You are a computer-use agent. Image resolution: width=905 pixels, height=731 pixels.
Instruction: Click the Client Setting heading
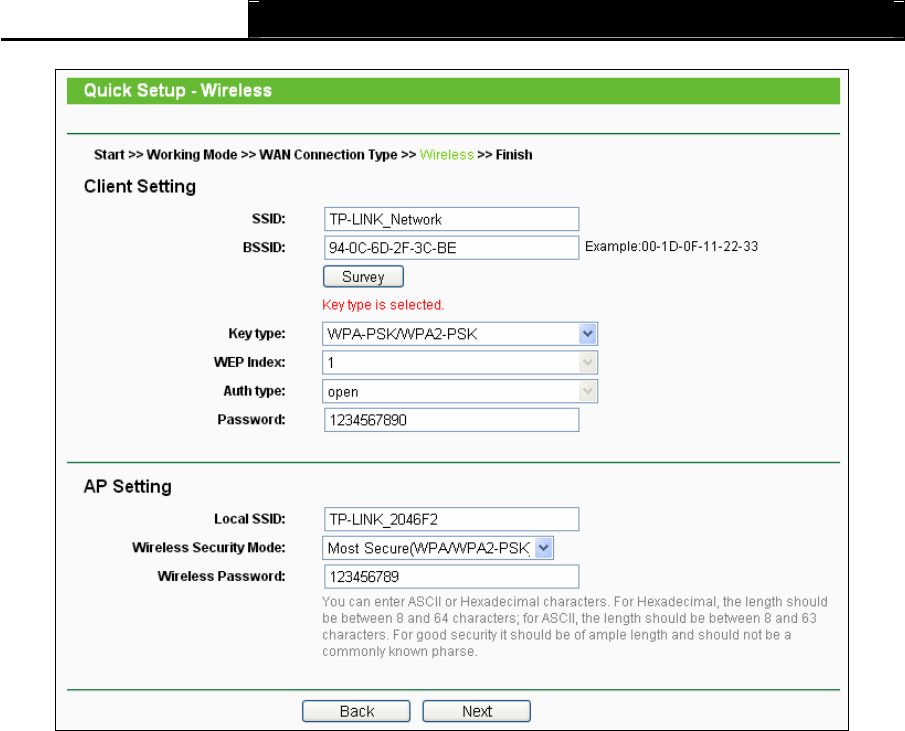click(140, 186)
